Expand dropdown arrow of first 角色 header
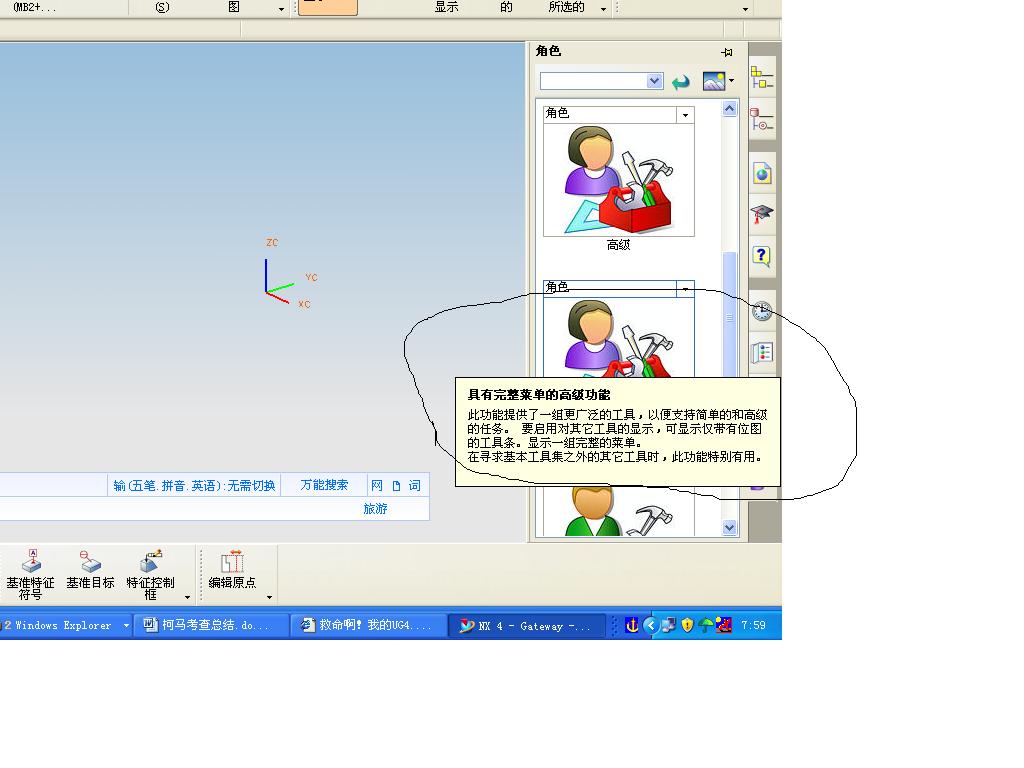The width and height of the screenshot is (1024, 768). [685, 115]
